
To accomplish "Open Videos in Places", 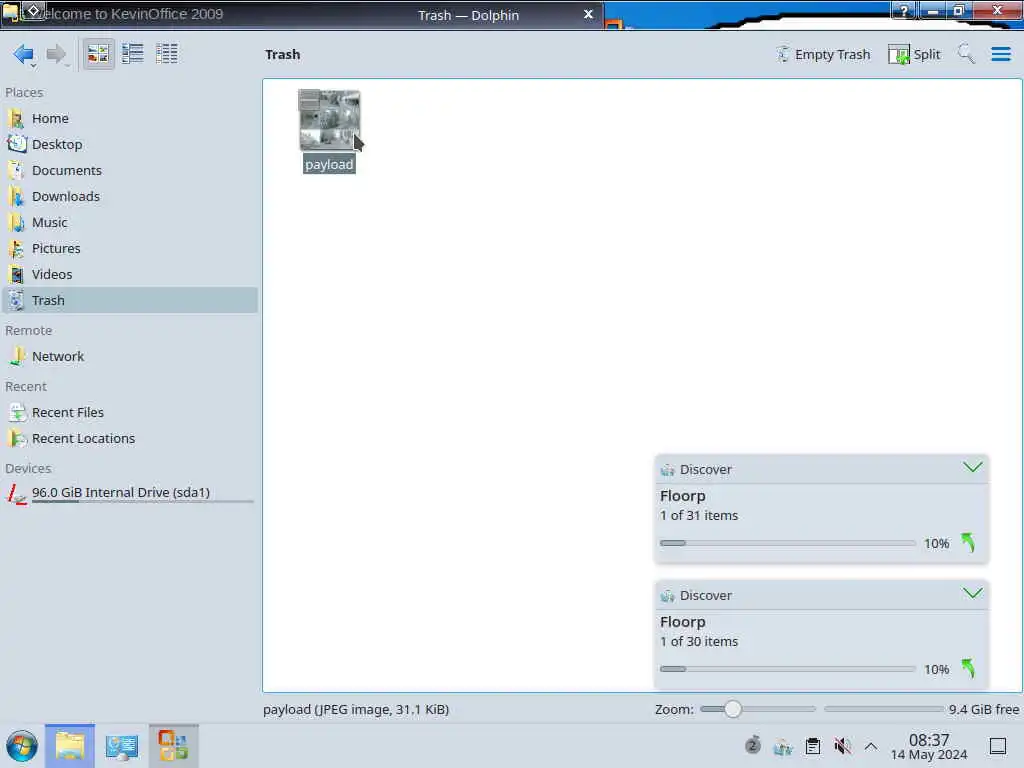I will tap(129, 275).
